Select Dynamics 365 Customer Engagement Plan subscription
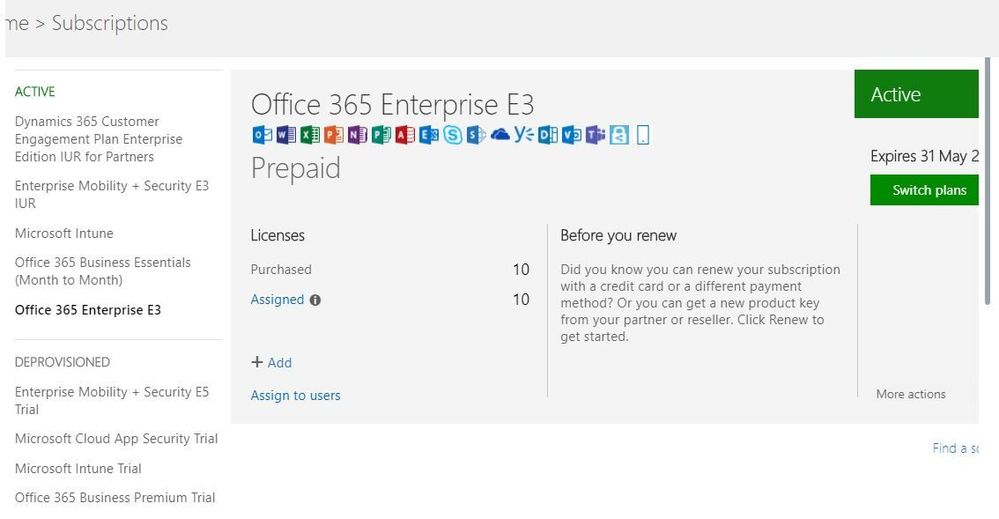 [99, 139]
